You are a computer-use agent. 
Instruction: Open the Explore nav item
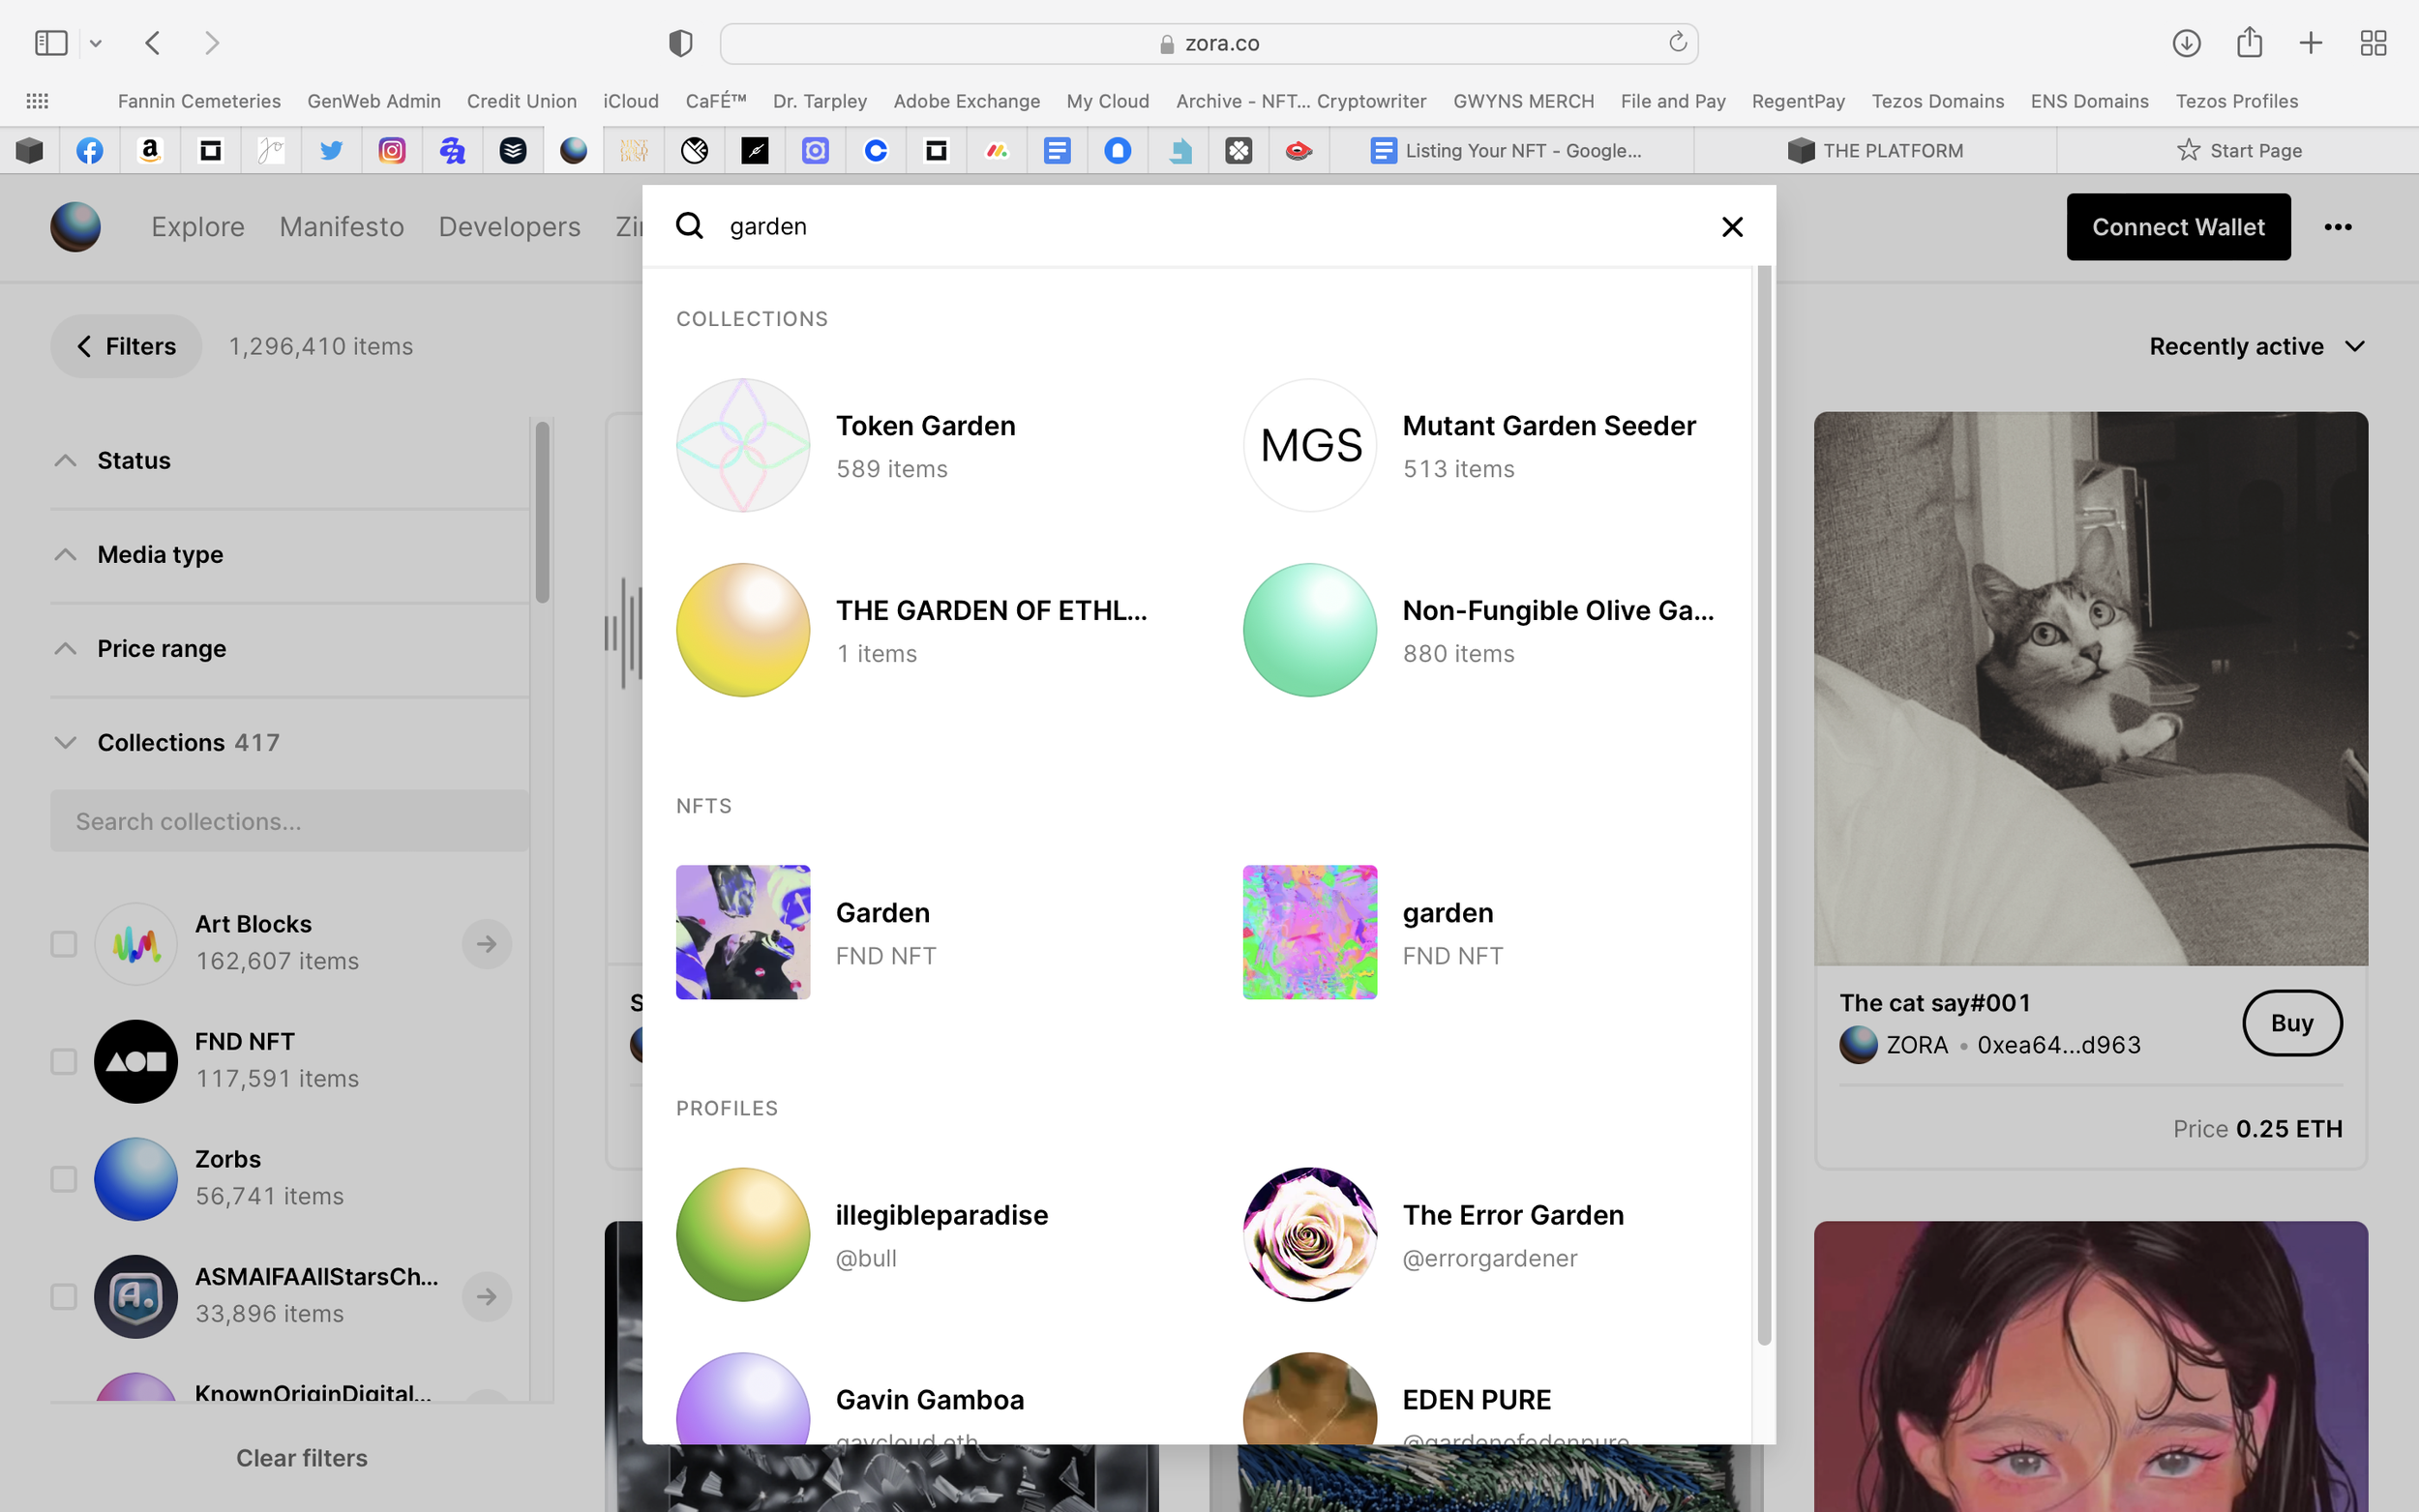tap(198, 227)
